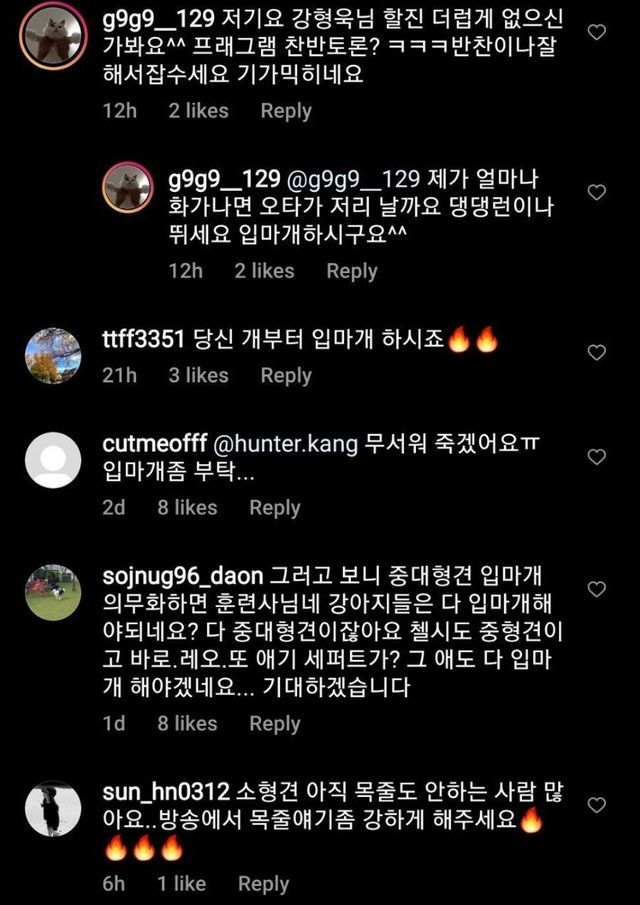Screen dimensions: 640x905
Task: View the 3 likes on ttff3351's comment
Action: pyautogui.click(x=199, y=376)
